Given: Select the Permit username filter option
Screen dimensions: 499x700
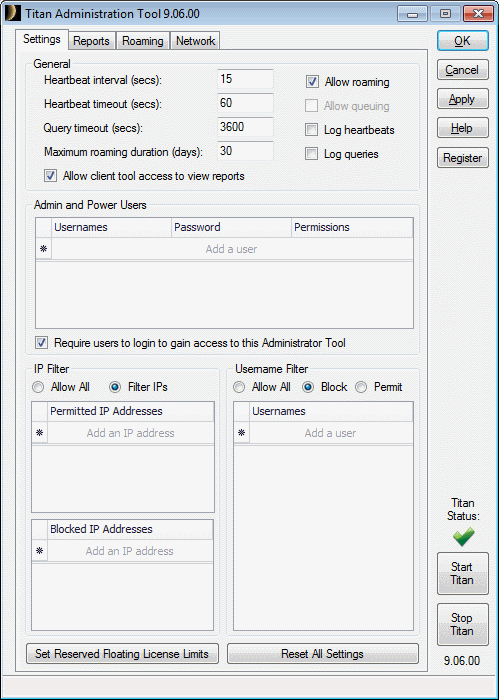Looking at the screenshot, I should tap(361, 387).
